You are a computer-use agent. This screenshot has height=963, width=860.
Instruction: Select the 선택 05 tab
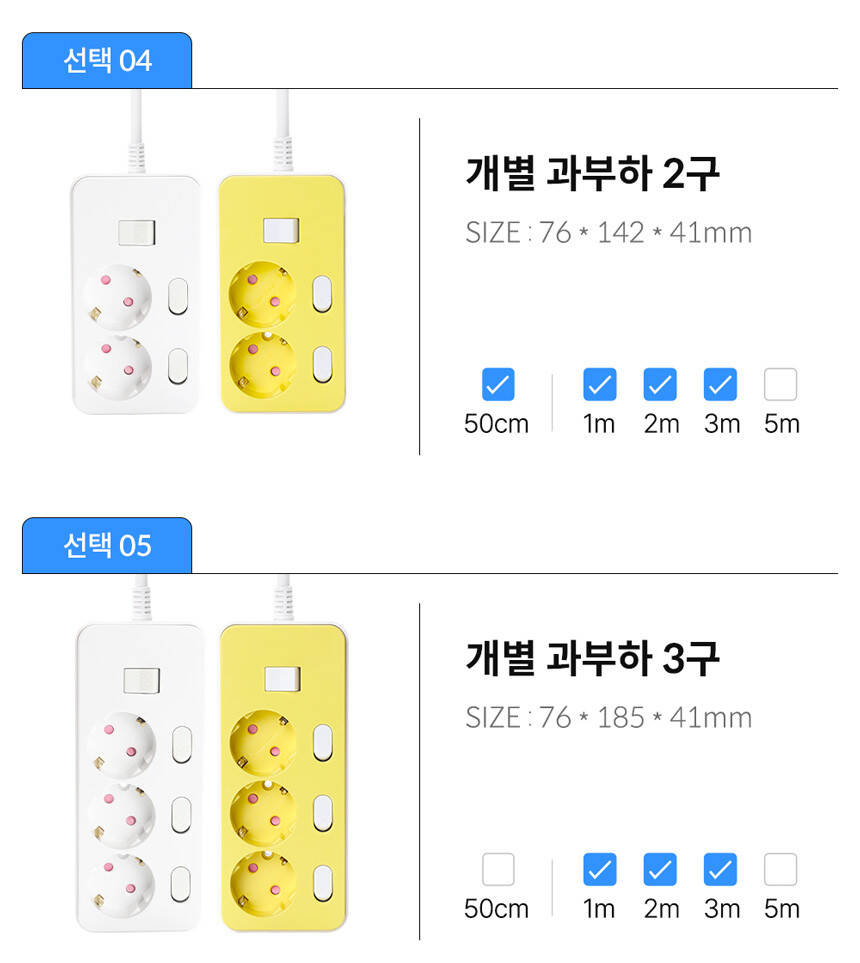click(107, 546)
